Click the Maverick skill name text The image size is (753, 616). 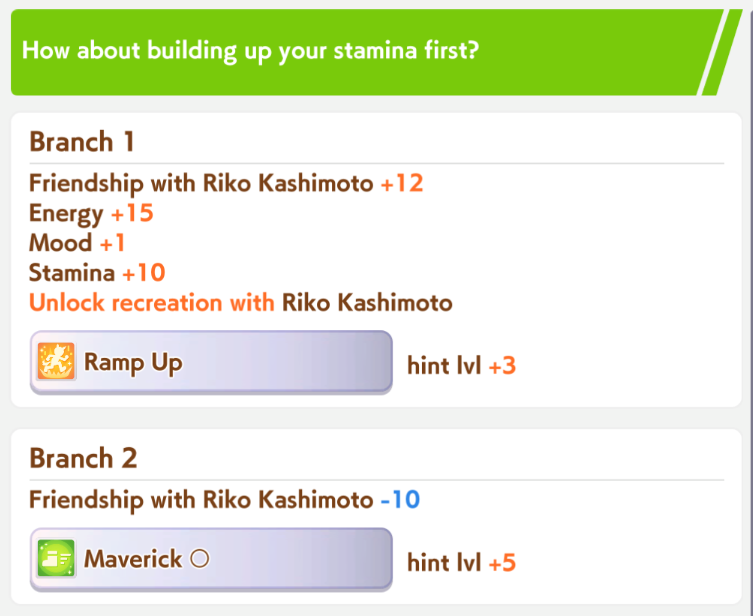133,559
